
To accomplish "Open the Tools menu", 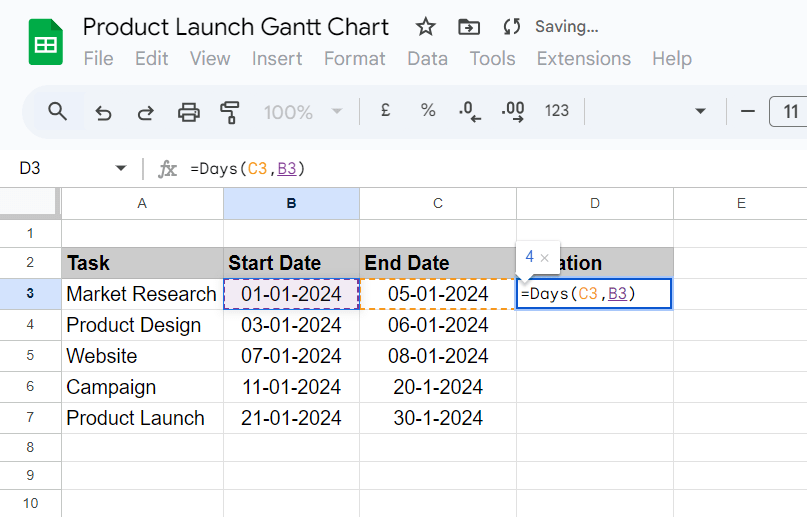I will 493,59.
